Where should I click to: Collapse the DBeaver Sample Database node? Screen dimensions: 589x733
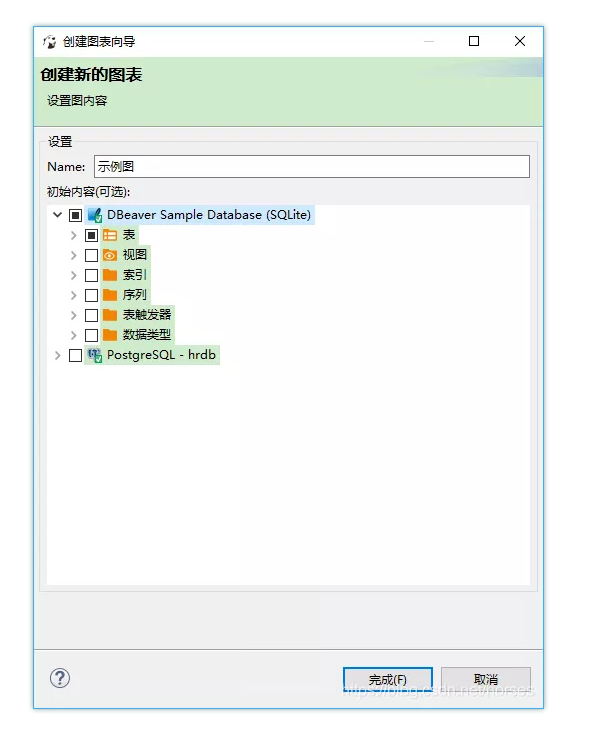(57, 215)
